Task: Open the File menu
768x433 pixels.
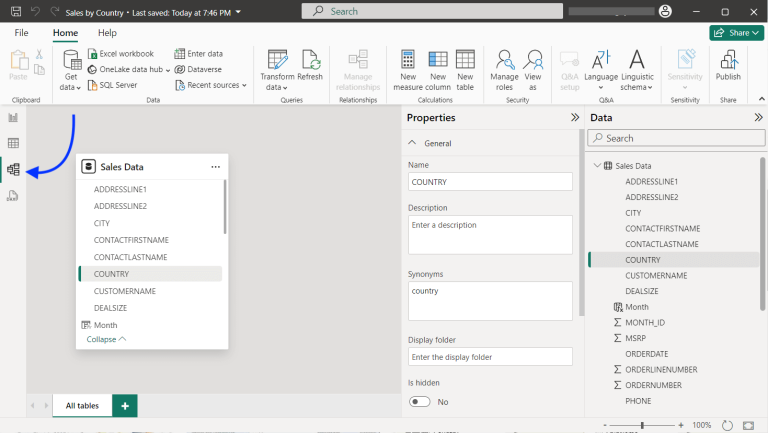Action: 21,33
